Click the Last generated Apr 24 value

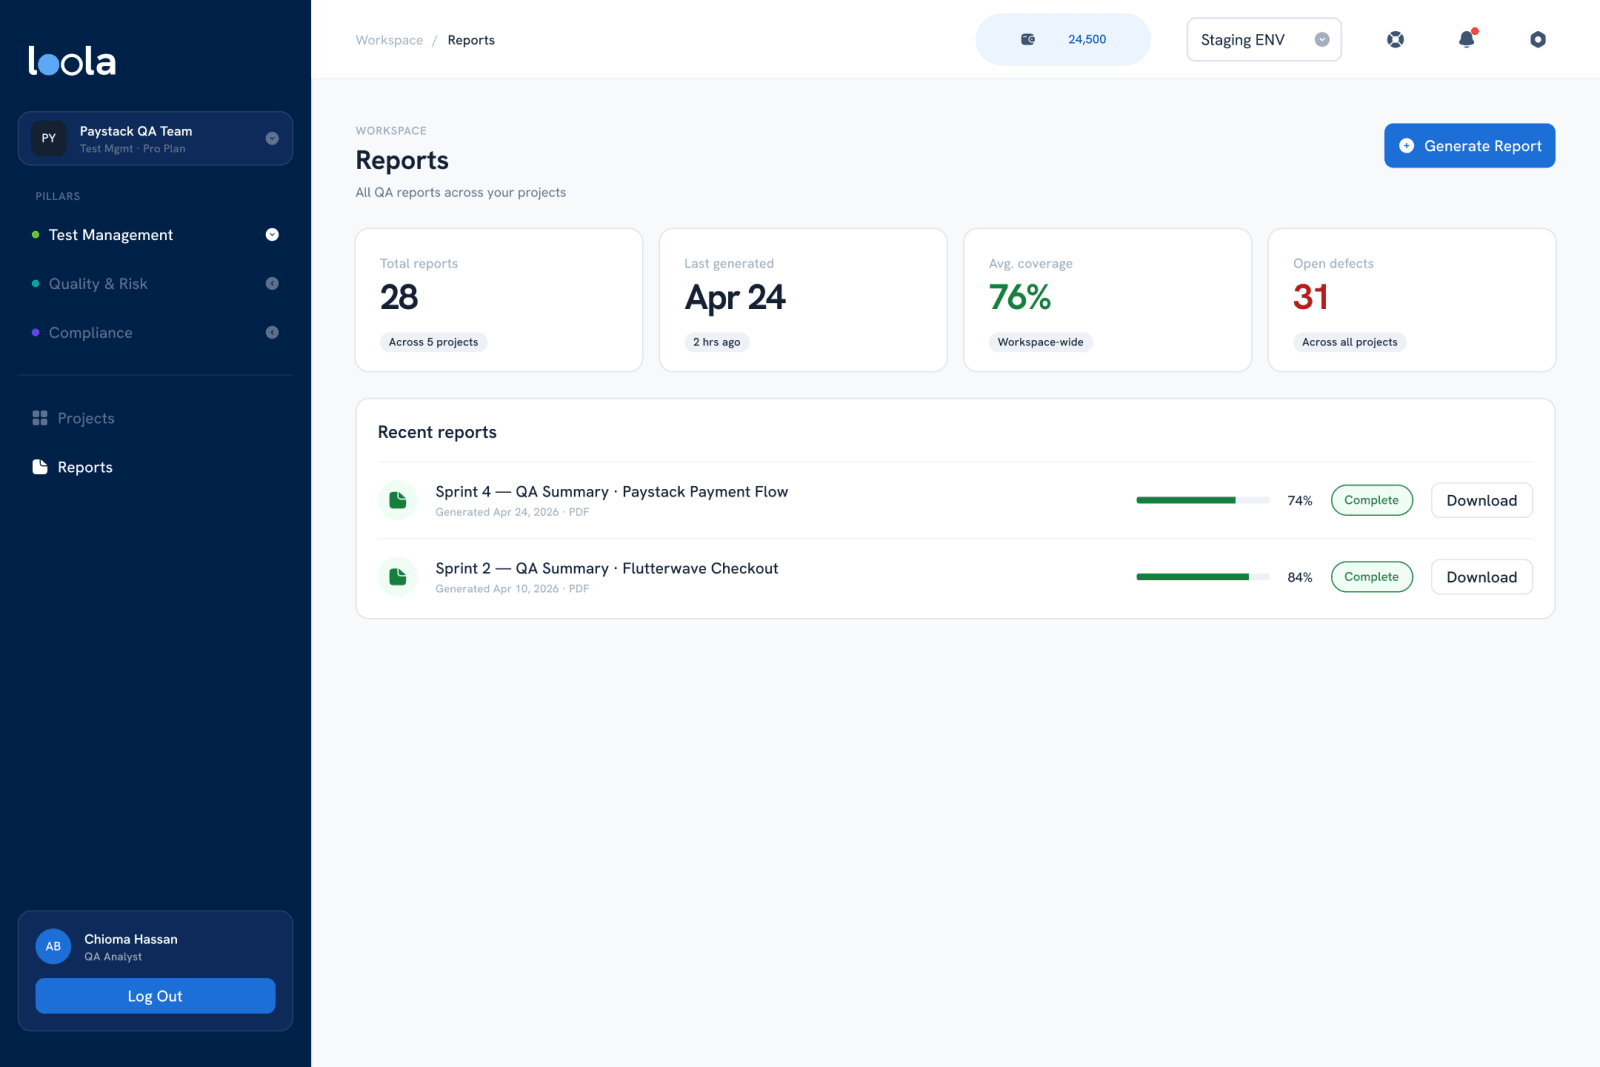(735, 297)
